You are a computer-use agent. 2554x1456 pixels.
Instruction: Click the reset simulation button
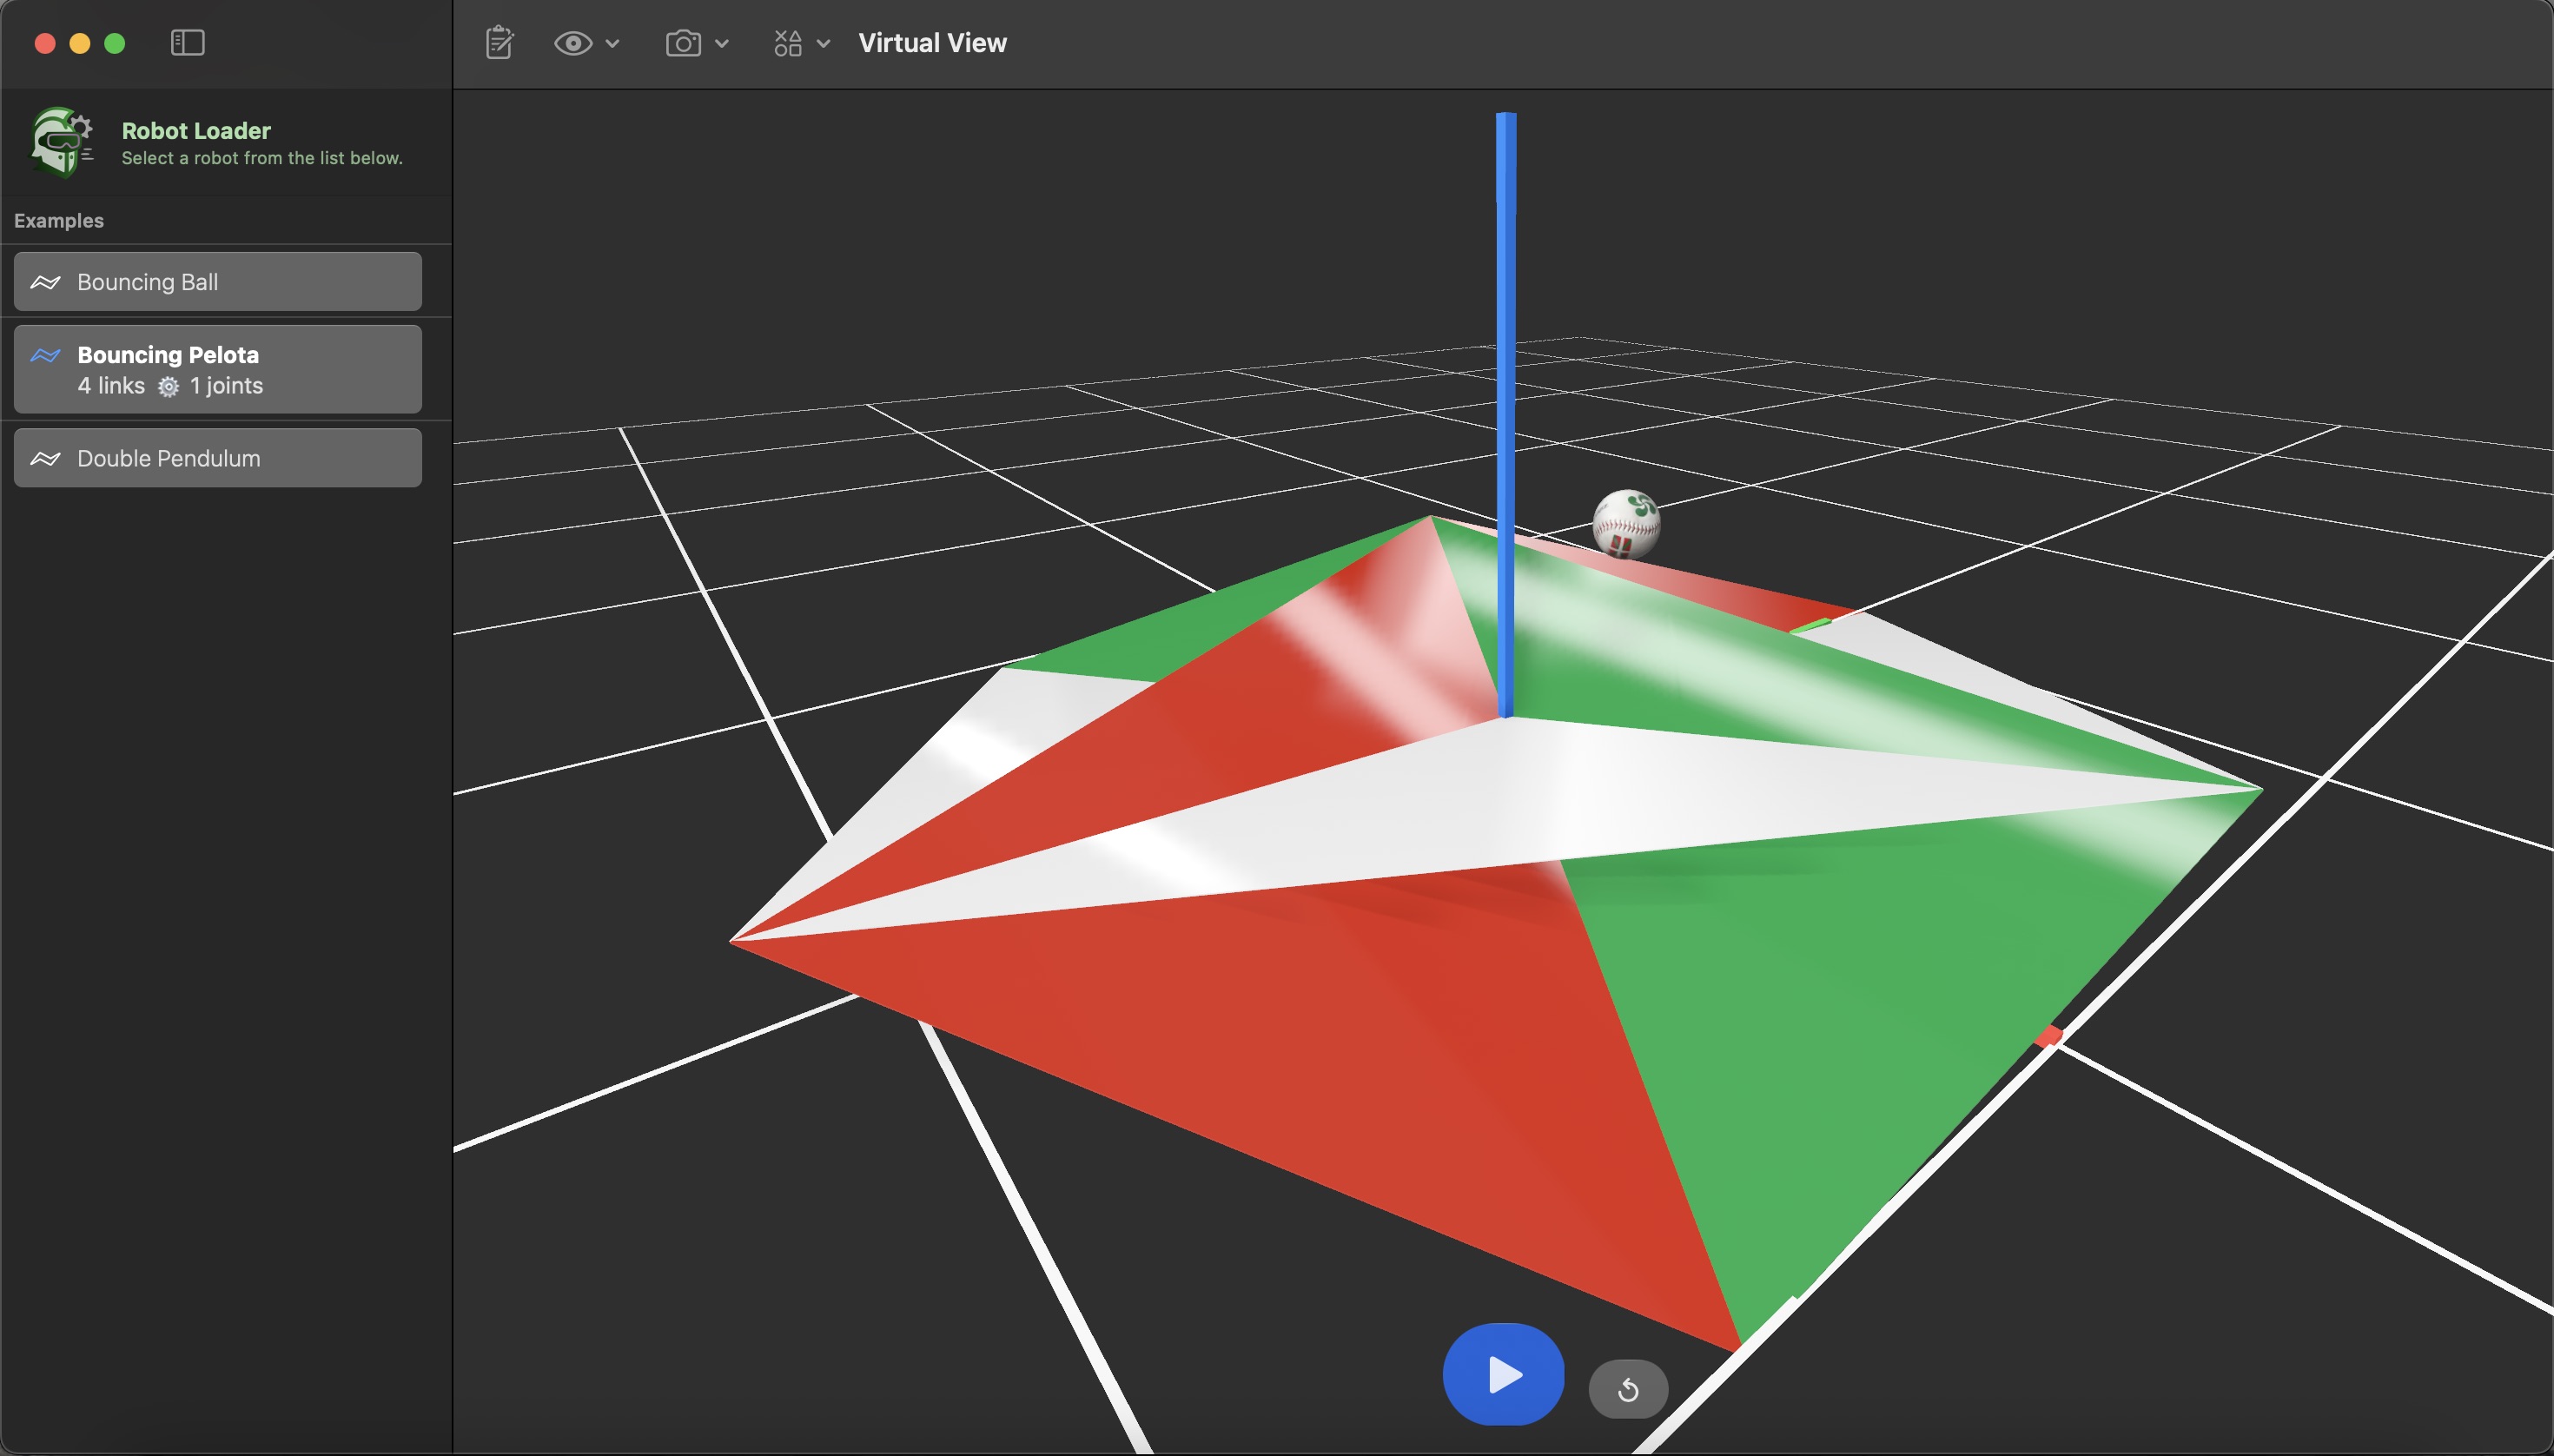coord(1627,1389)
